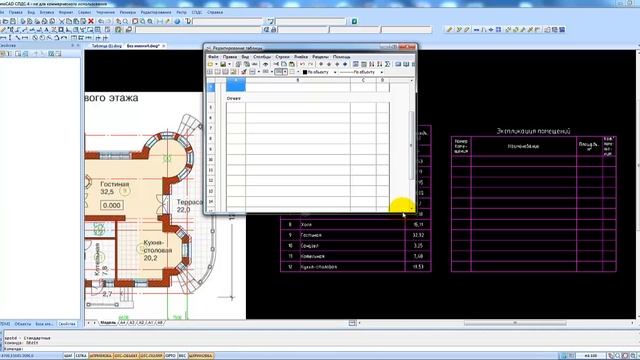
Task: Switch to Таблица (1).dwg document tab
Action: pos(107,46)
